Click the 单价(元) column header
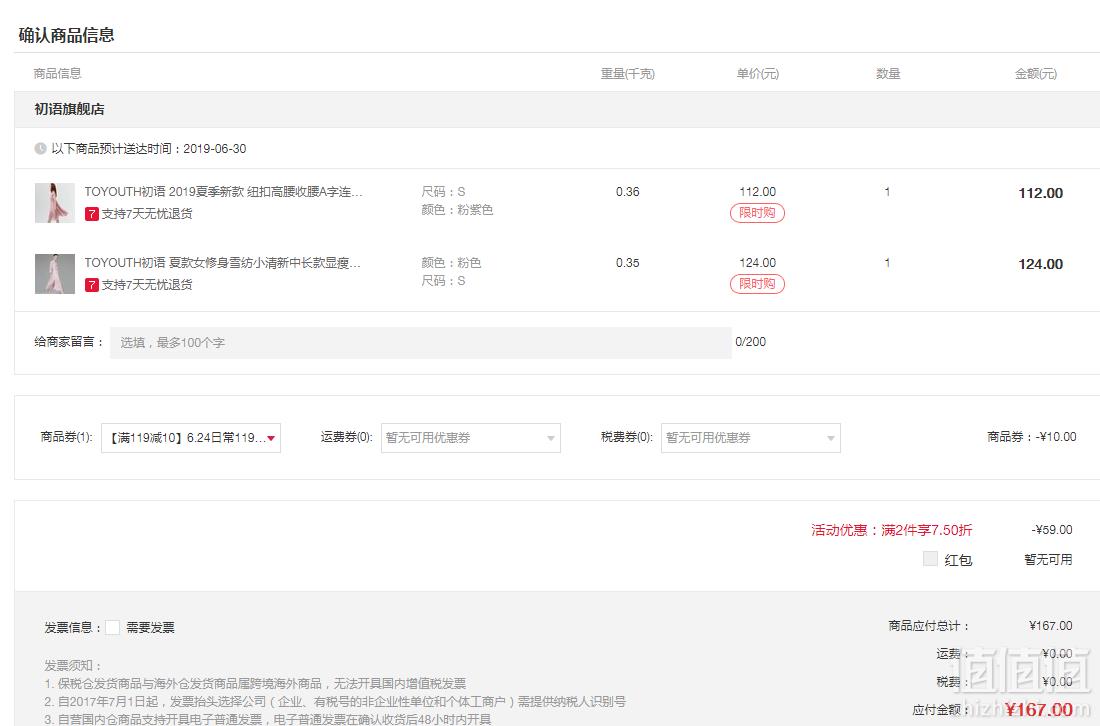The height and width of the screenshot is (726, 1100). click(x=757, y=74)
